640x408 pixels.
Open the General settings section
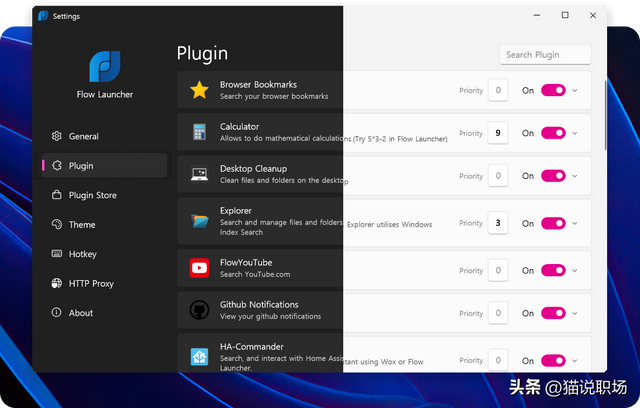[x=83, y=136]
